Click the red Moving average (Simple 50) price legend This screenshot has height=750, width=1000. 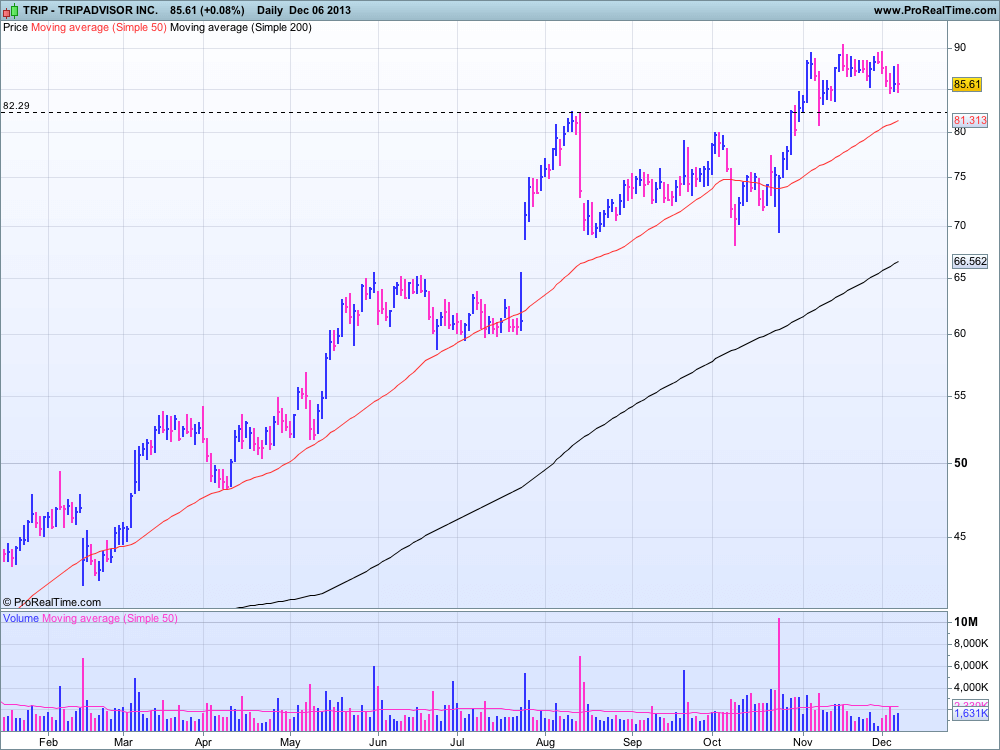pos(99,27)
